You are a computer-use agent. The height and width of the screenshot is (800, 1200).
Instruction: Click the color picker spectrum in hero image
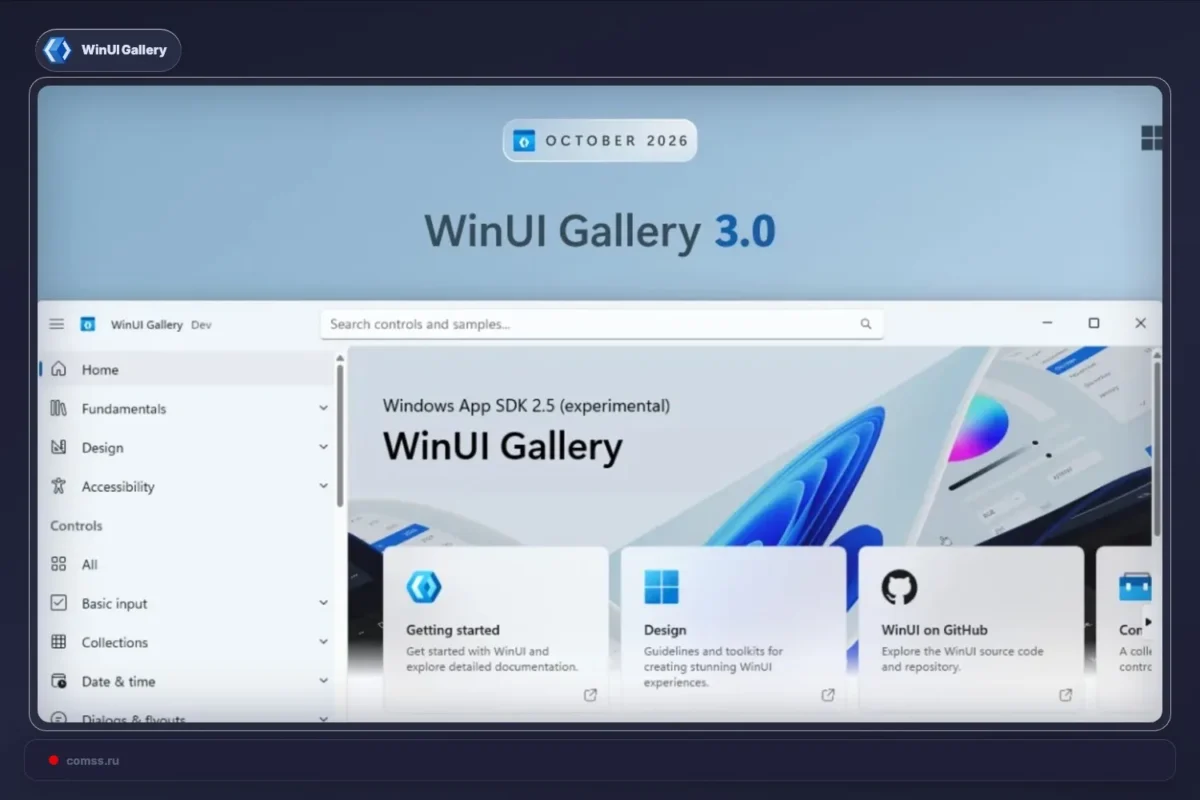click(978, 427)
